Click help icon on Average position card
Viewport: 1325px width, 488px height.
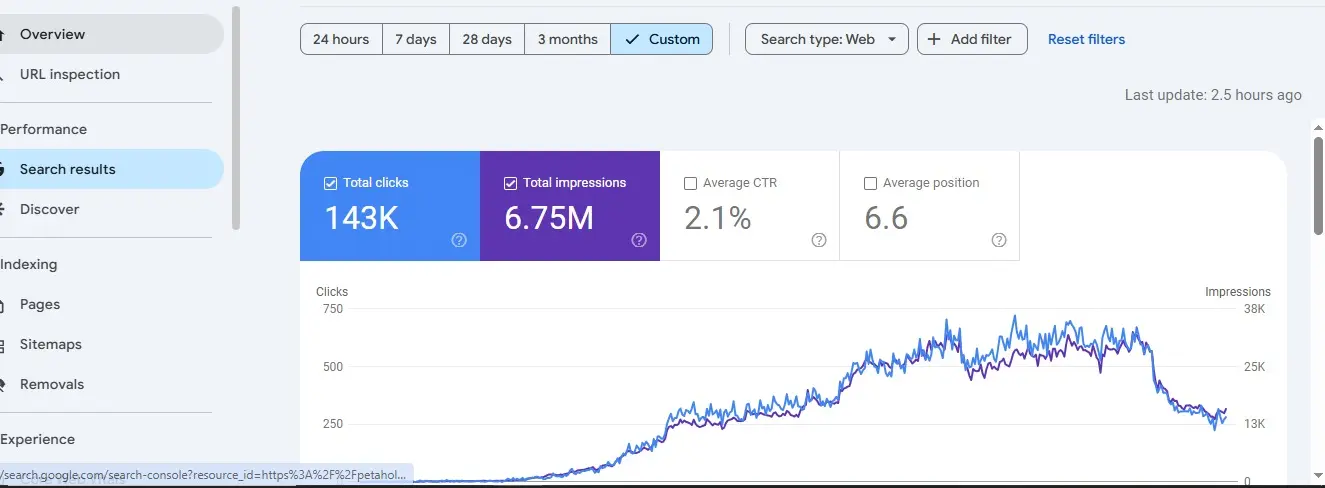(999, 240)
